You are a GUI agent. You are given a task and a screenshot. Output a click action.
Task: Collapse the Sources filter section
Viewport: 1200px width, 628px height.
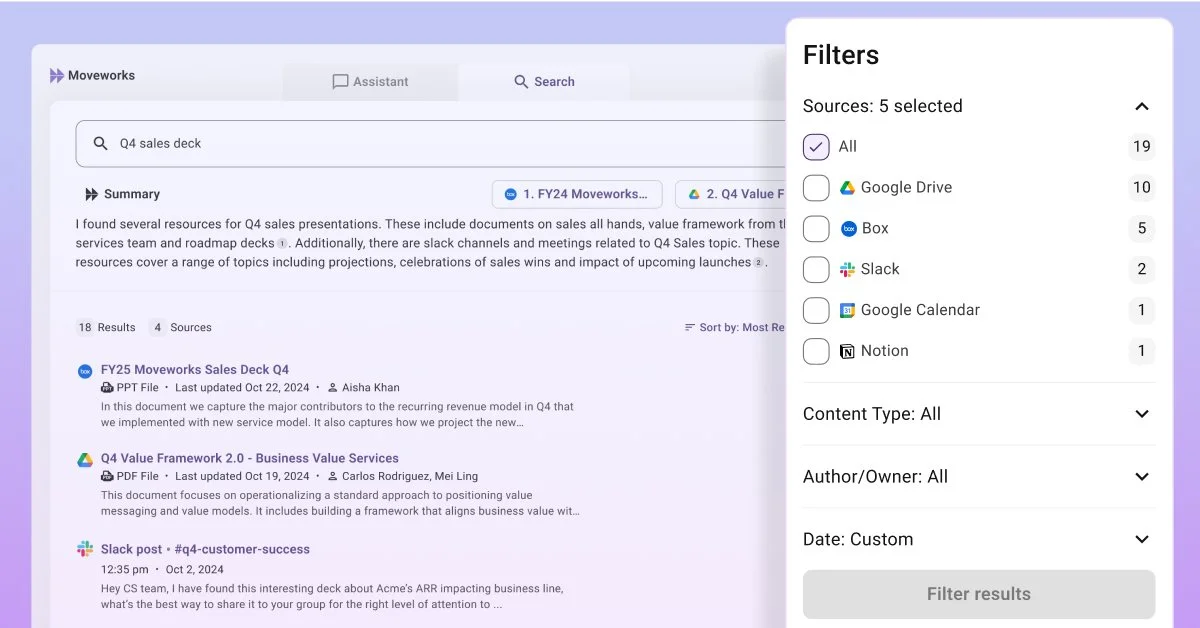(x=1142, y=107)
